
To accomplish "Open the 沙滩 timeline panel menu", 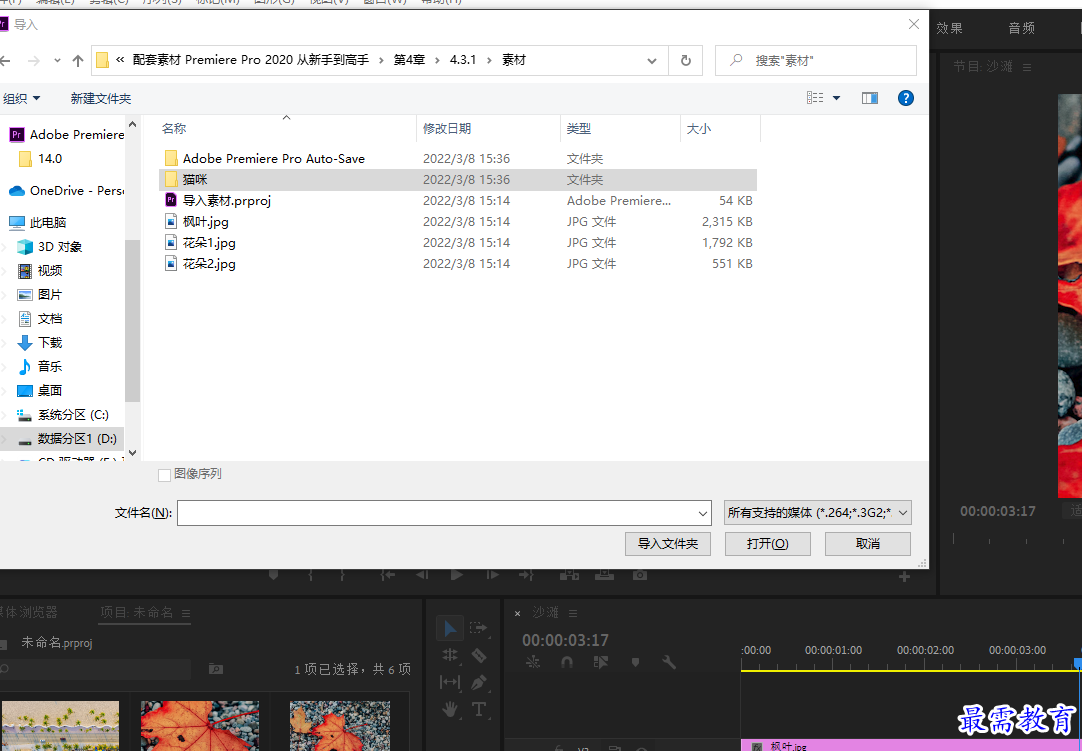I will [573, 613].
